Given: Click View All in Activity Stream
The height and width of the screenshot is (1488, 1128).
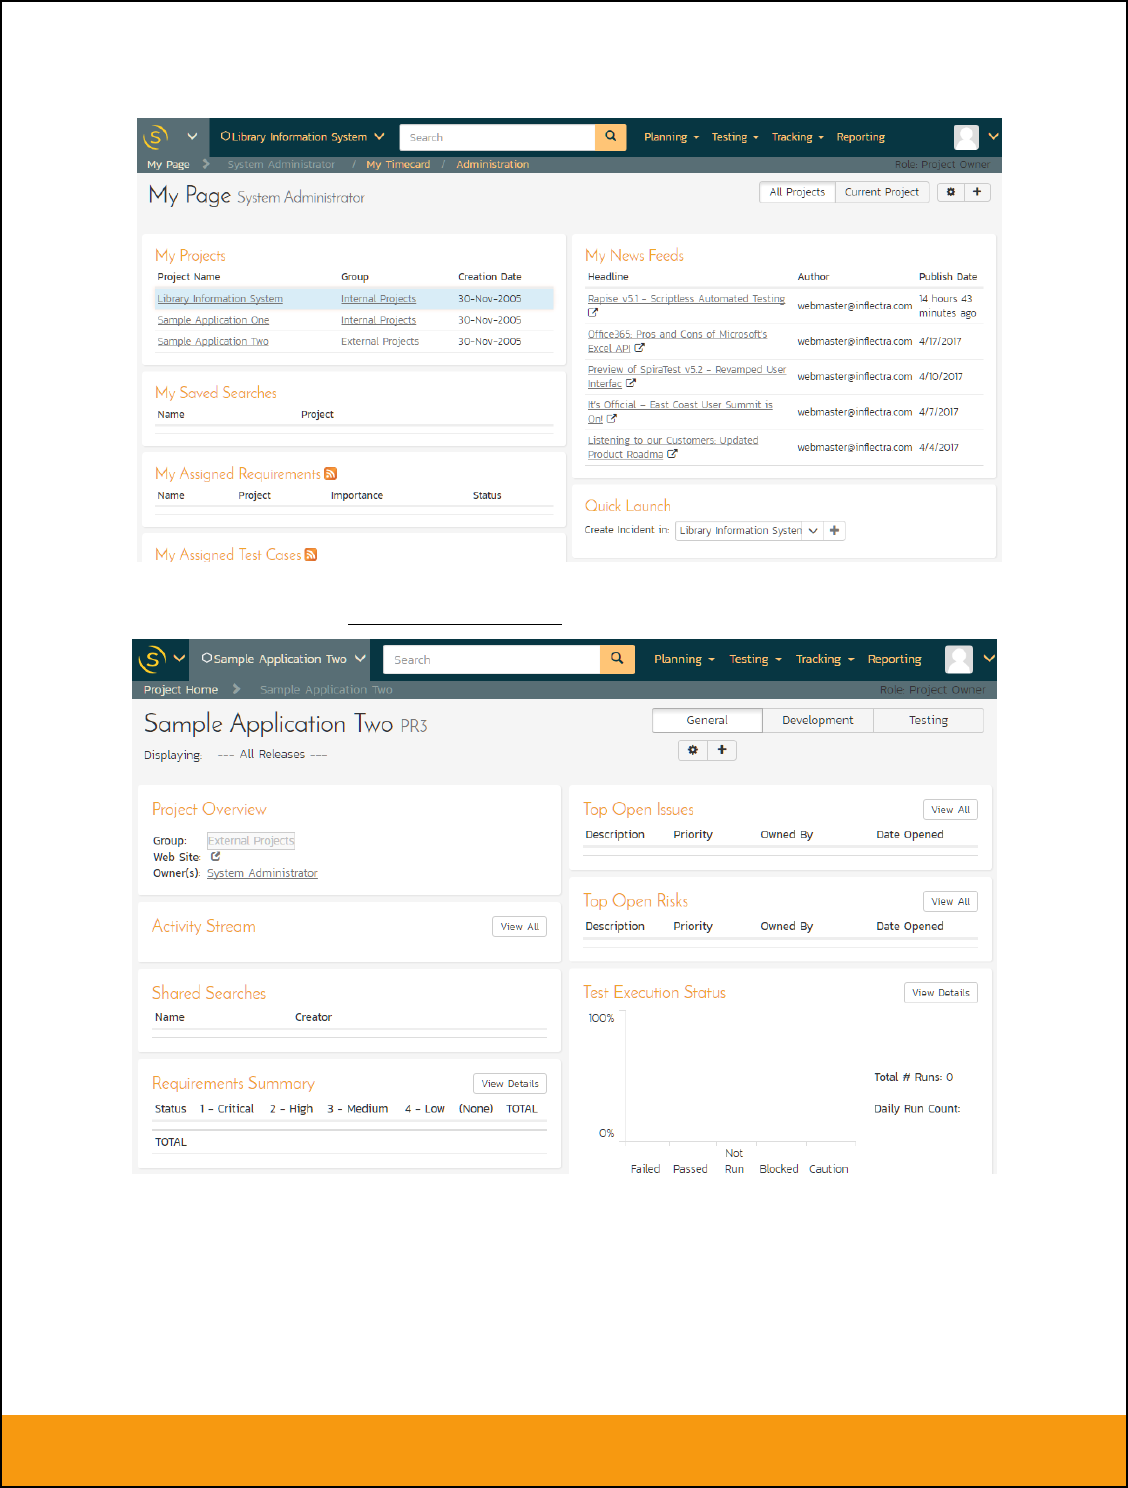Looking at the screenshot, I should tap(520, 927).
